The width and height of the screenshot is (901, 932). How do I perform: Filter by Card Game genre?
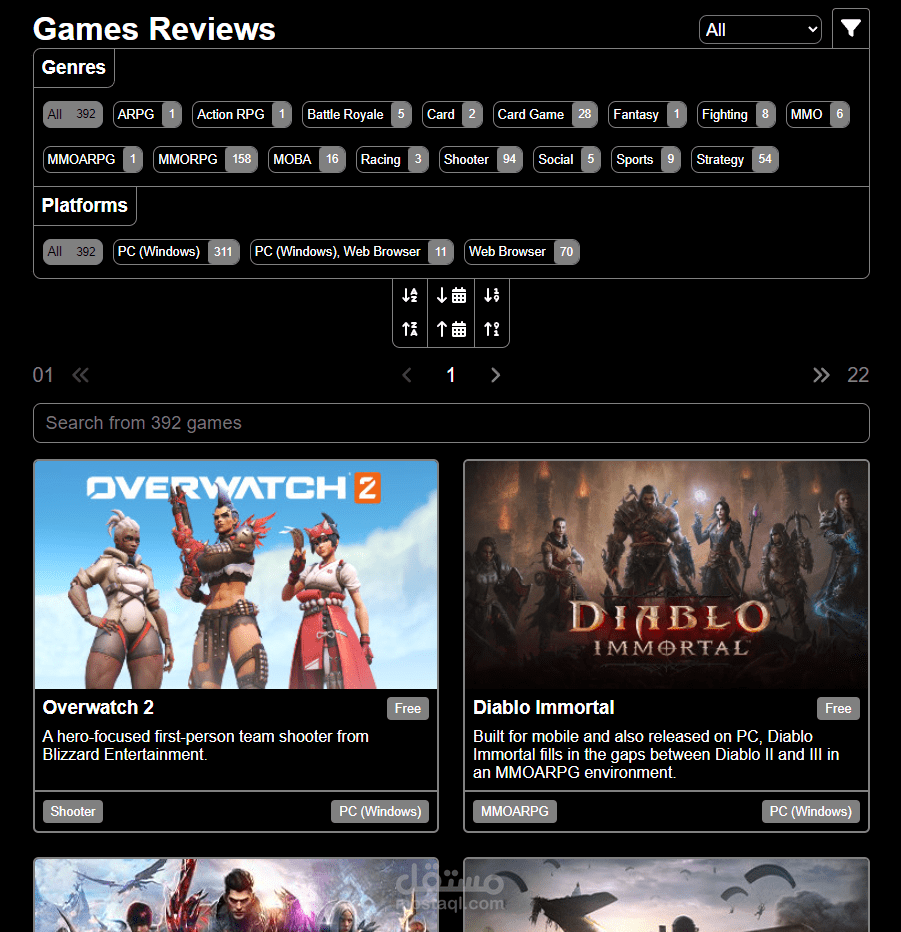tap(545, 114)
